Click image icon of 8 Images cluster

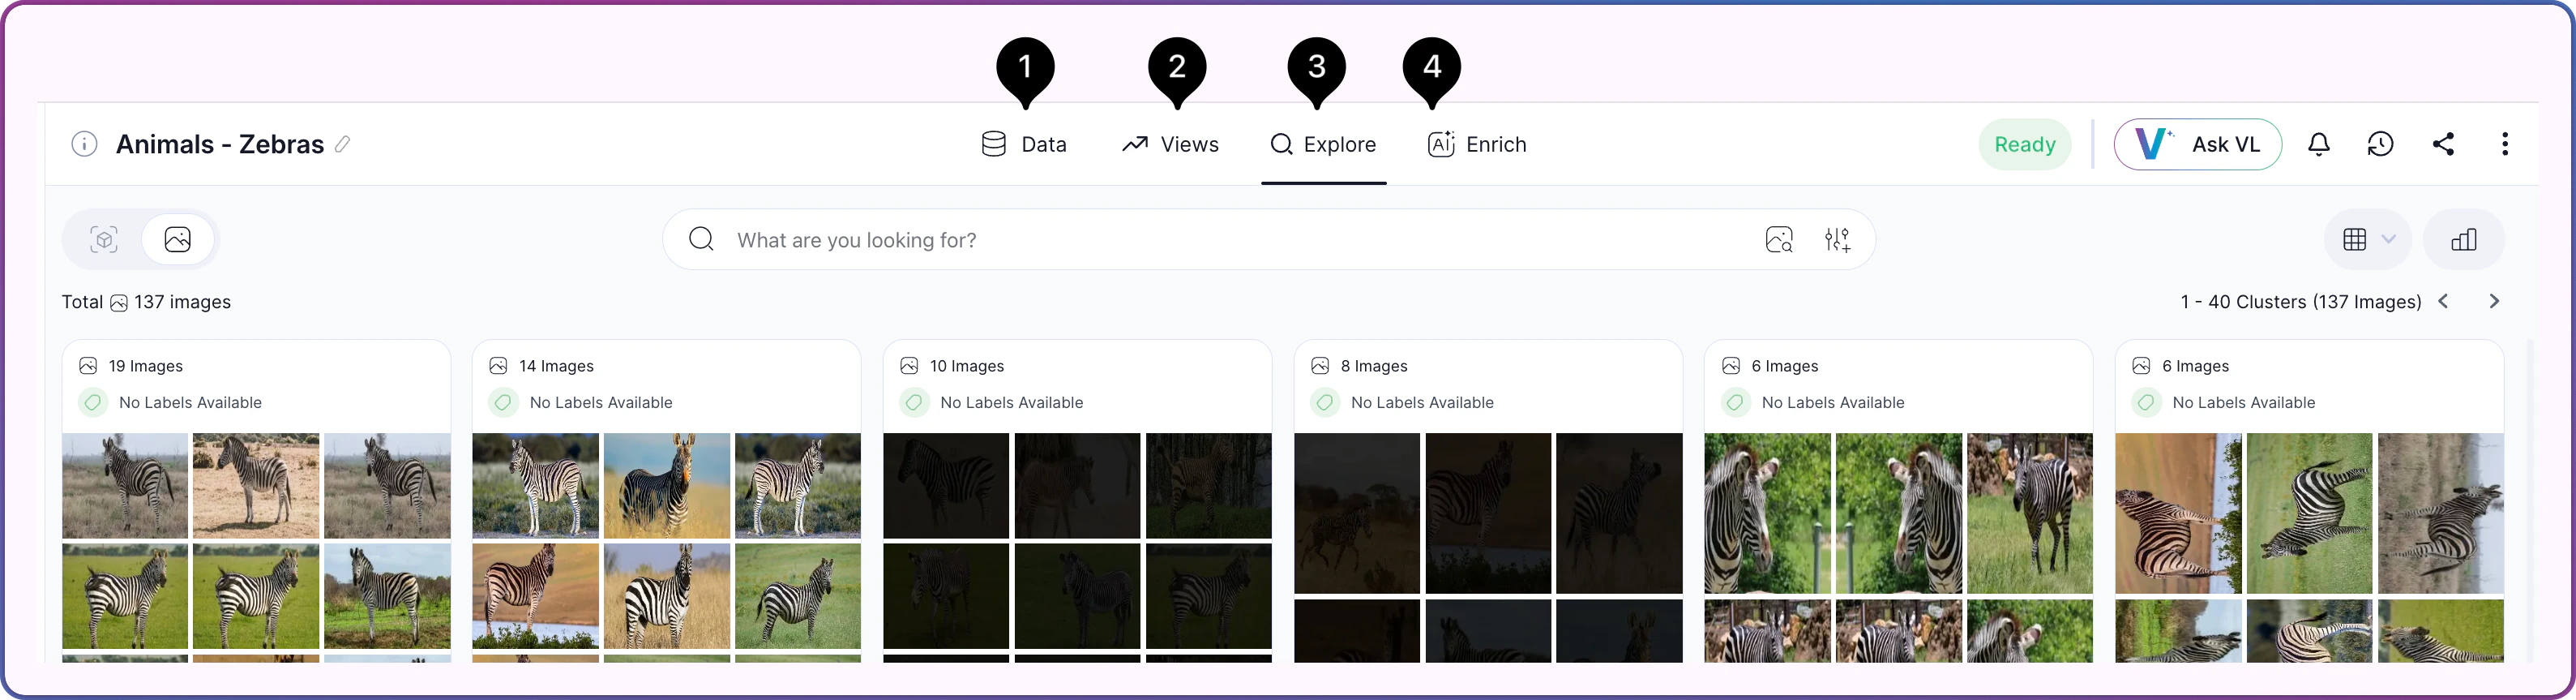click(x=1320, y=366)
